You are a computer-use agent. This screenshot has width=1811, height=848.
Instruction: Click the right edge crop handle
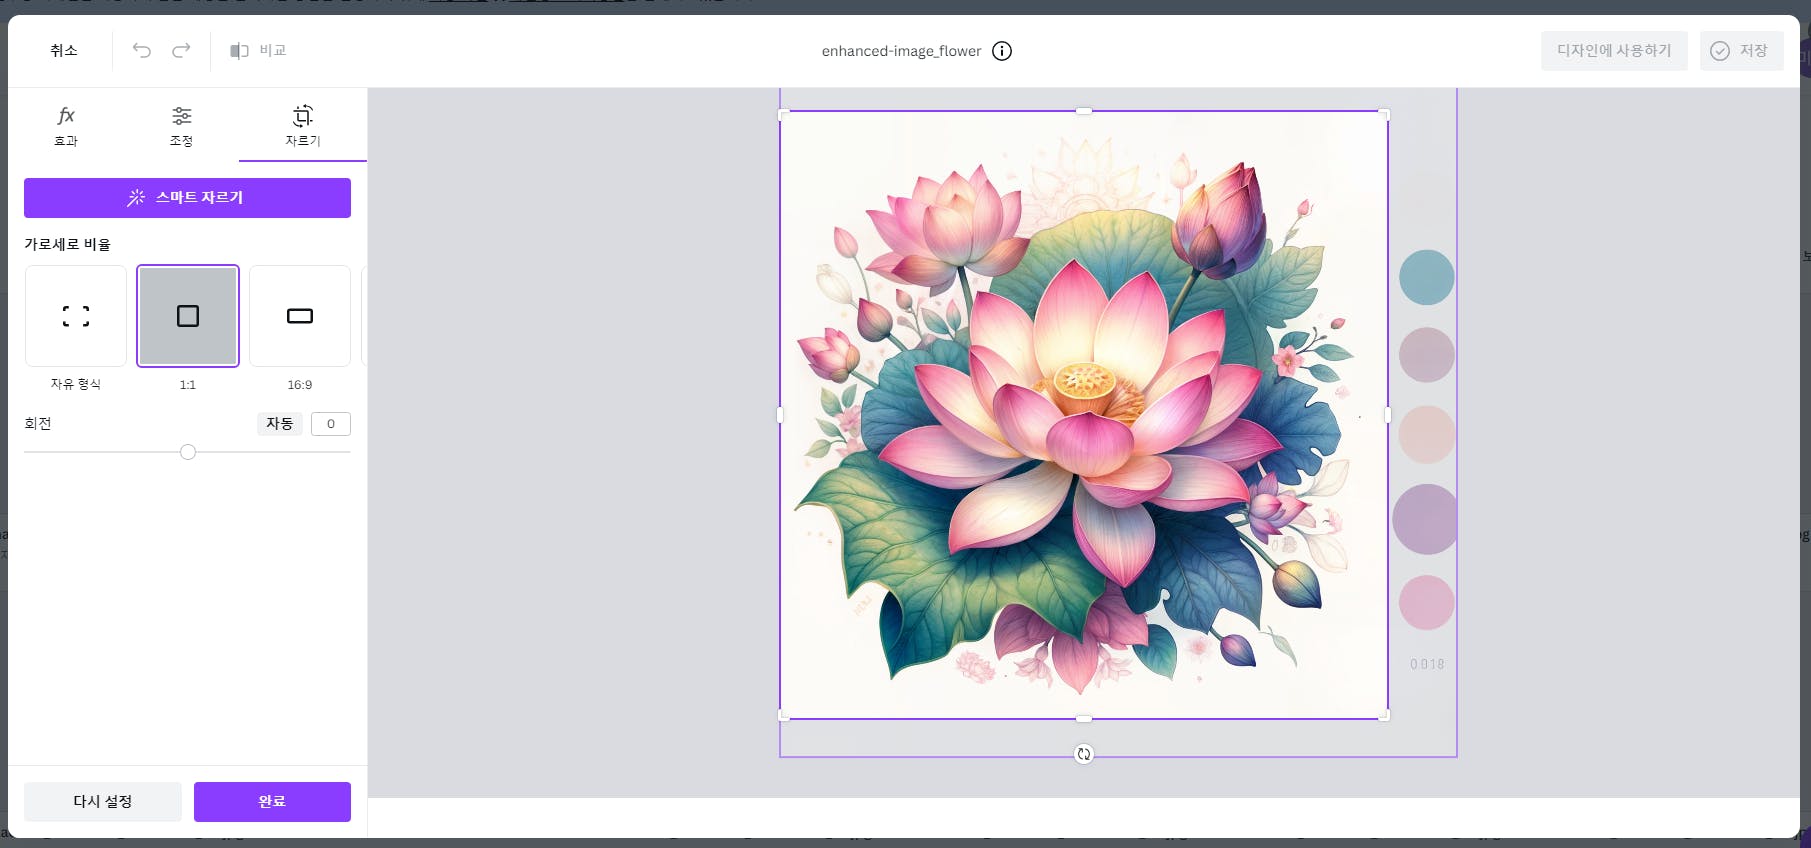pyautogui.click(x=1387, y=415)
